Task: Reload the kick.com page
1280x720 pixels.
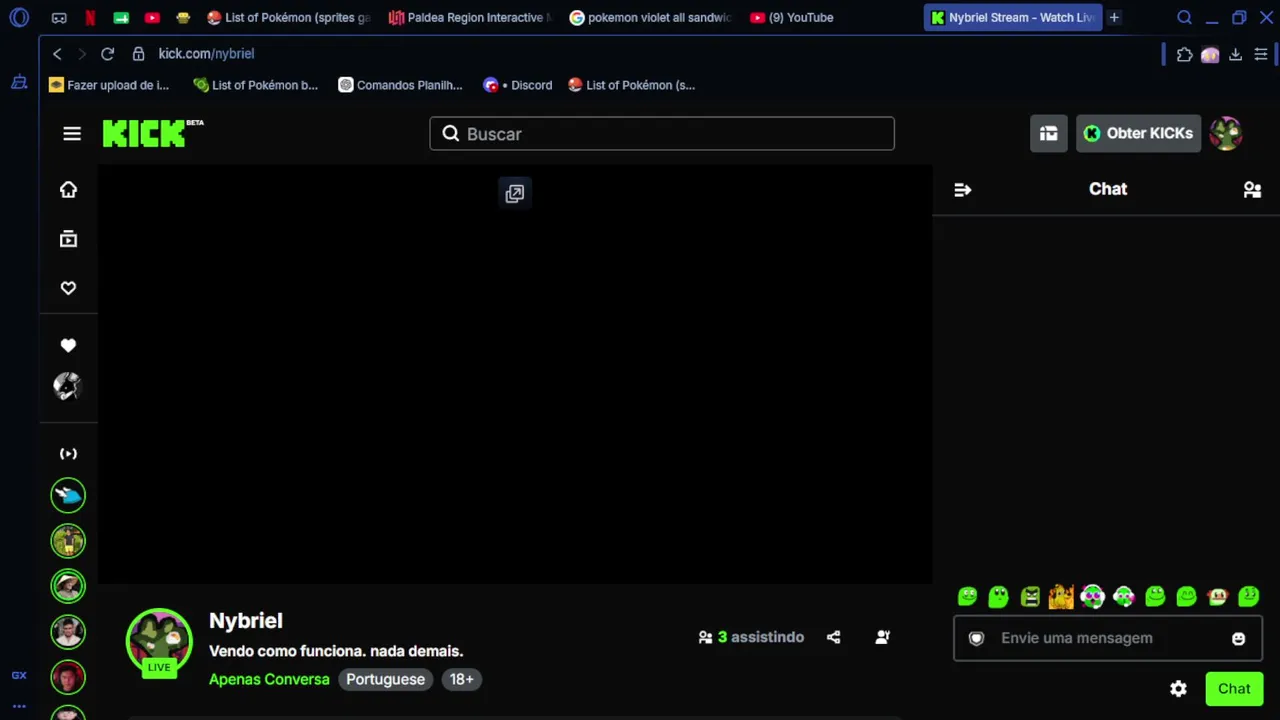Action: pos(108,54)
